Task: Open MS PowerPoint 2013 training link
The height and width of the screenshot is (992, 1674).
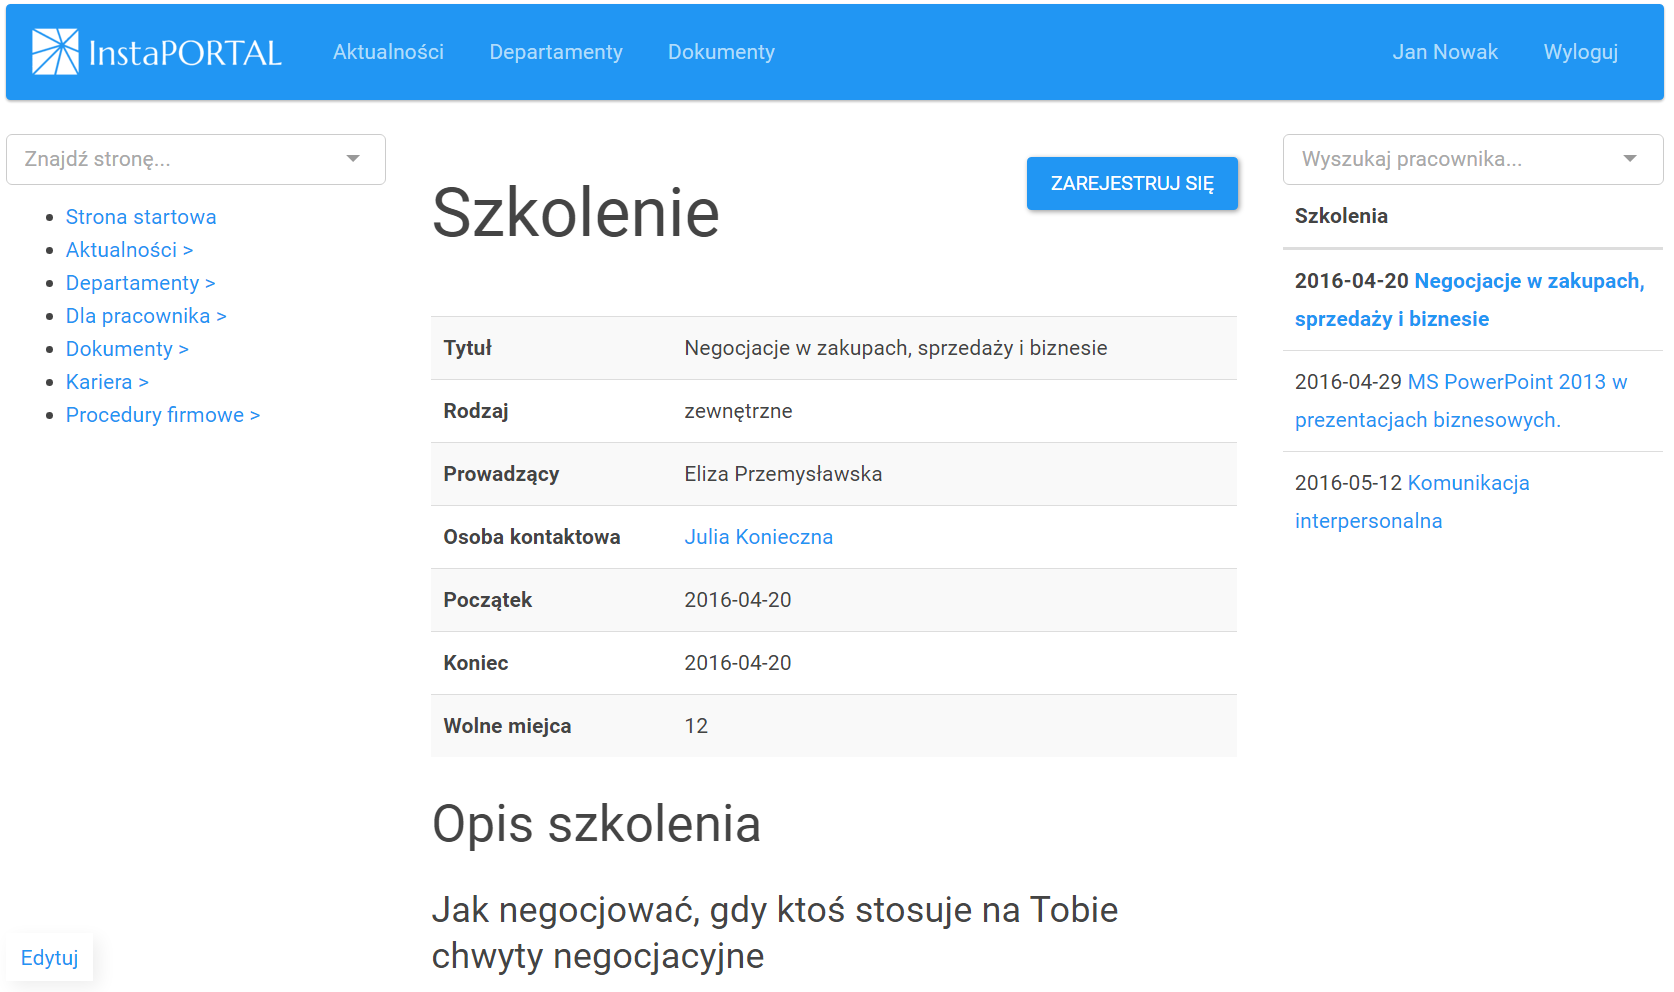Action: click(1516, 382)
